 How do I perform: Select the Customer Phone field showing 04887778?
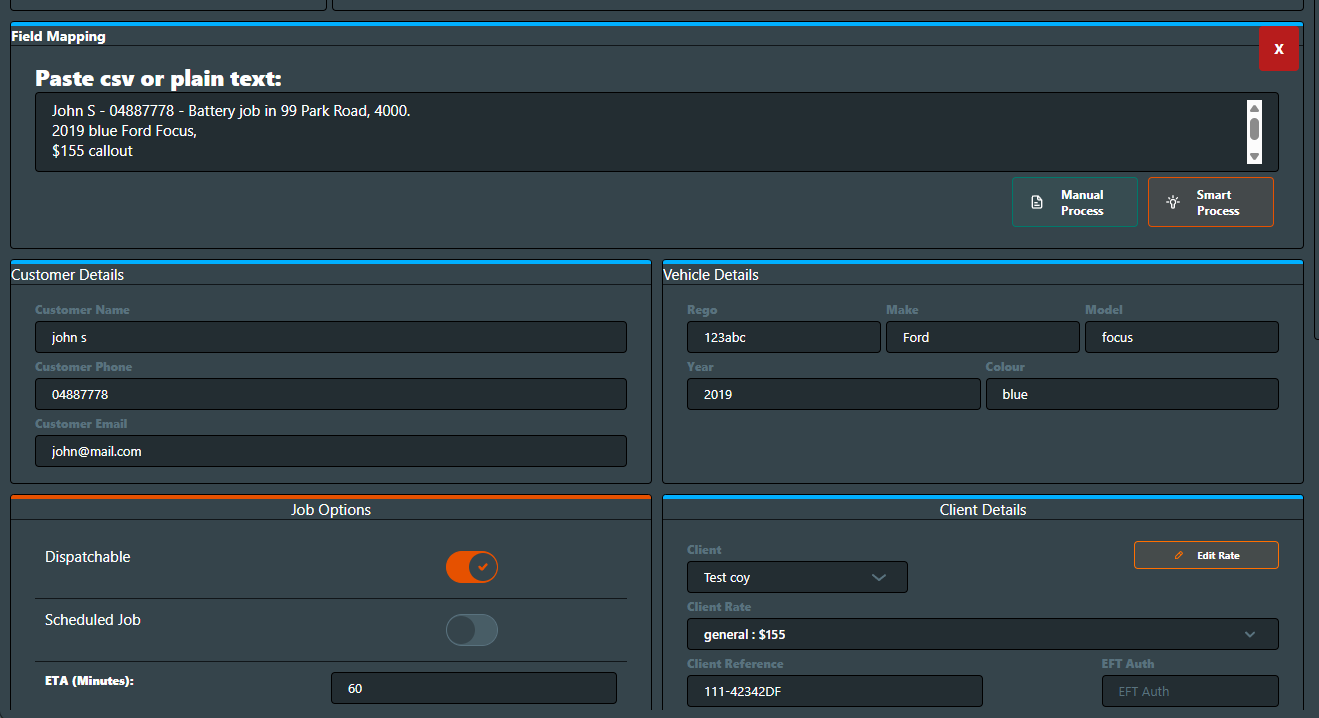[x=331, y=394]
